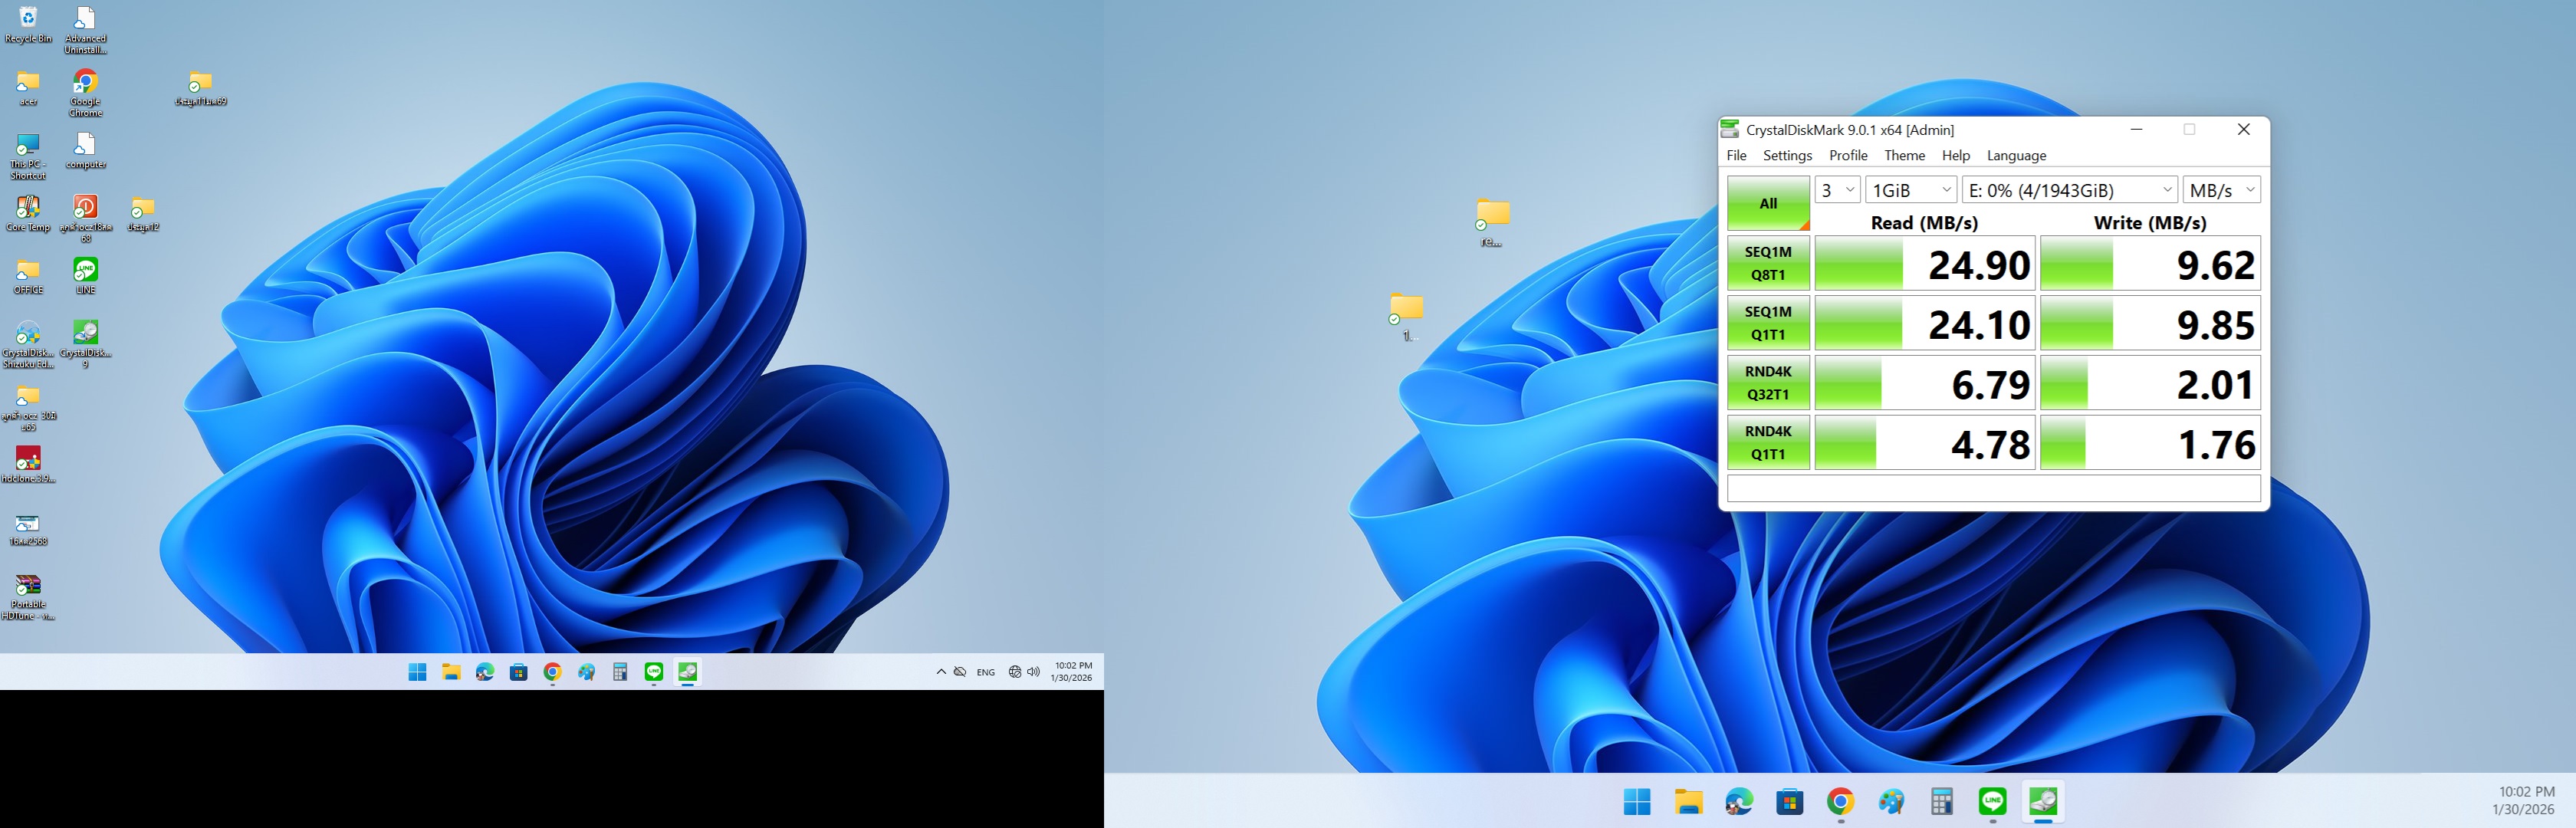Select the CrystalDiskMark 9 desktop shortcut
Viewport: 2576px width, 828px height.
tap(85, 337)
